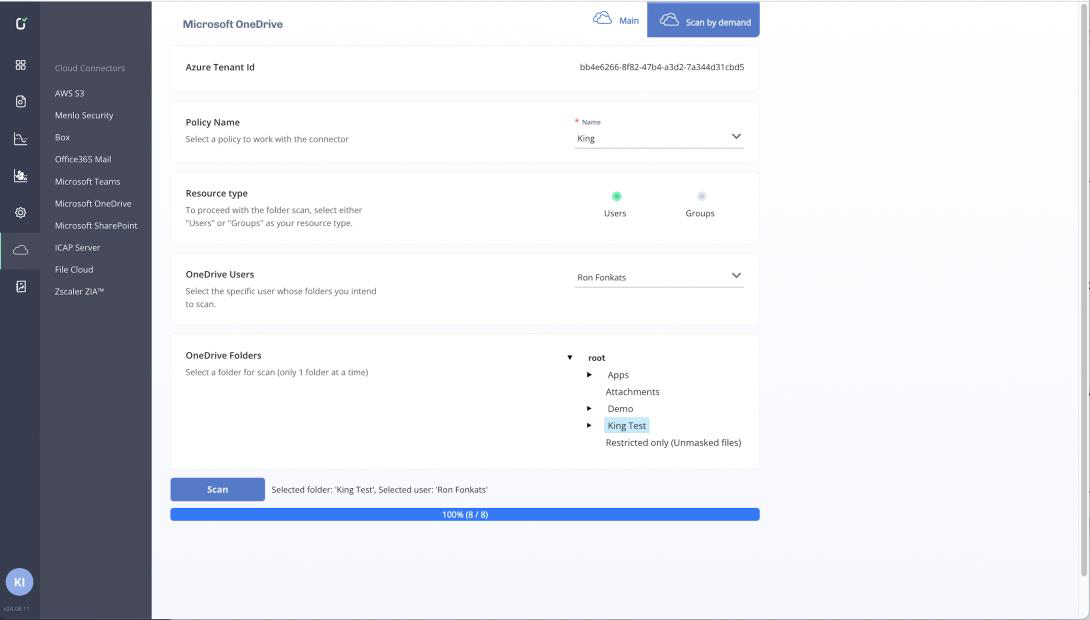Open the Box connector
The image size is (1090, 620).
(63, 138)
